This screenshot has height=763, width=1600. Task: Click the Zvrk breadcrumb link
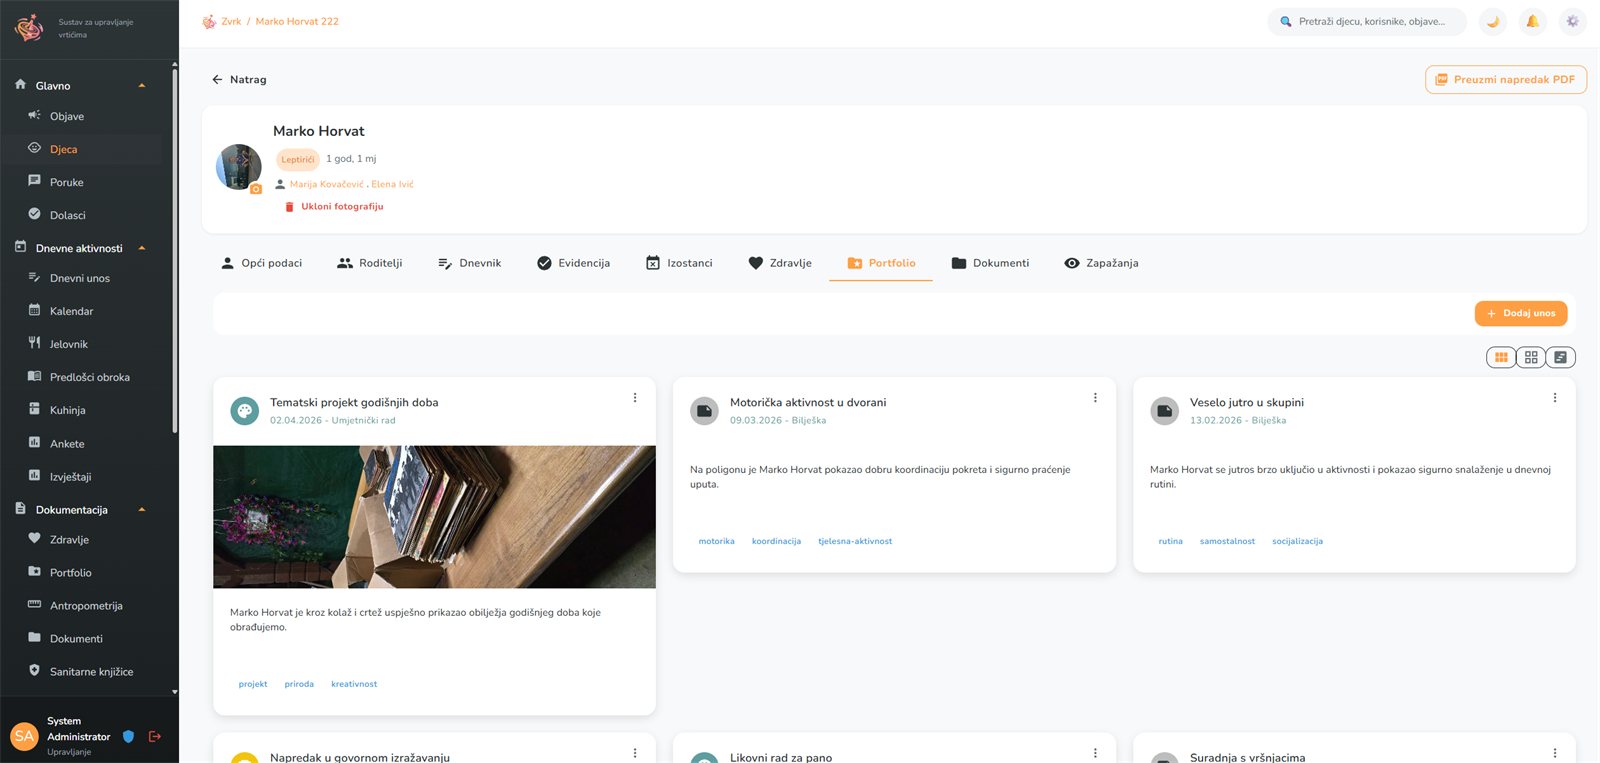(231, 21)
